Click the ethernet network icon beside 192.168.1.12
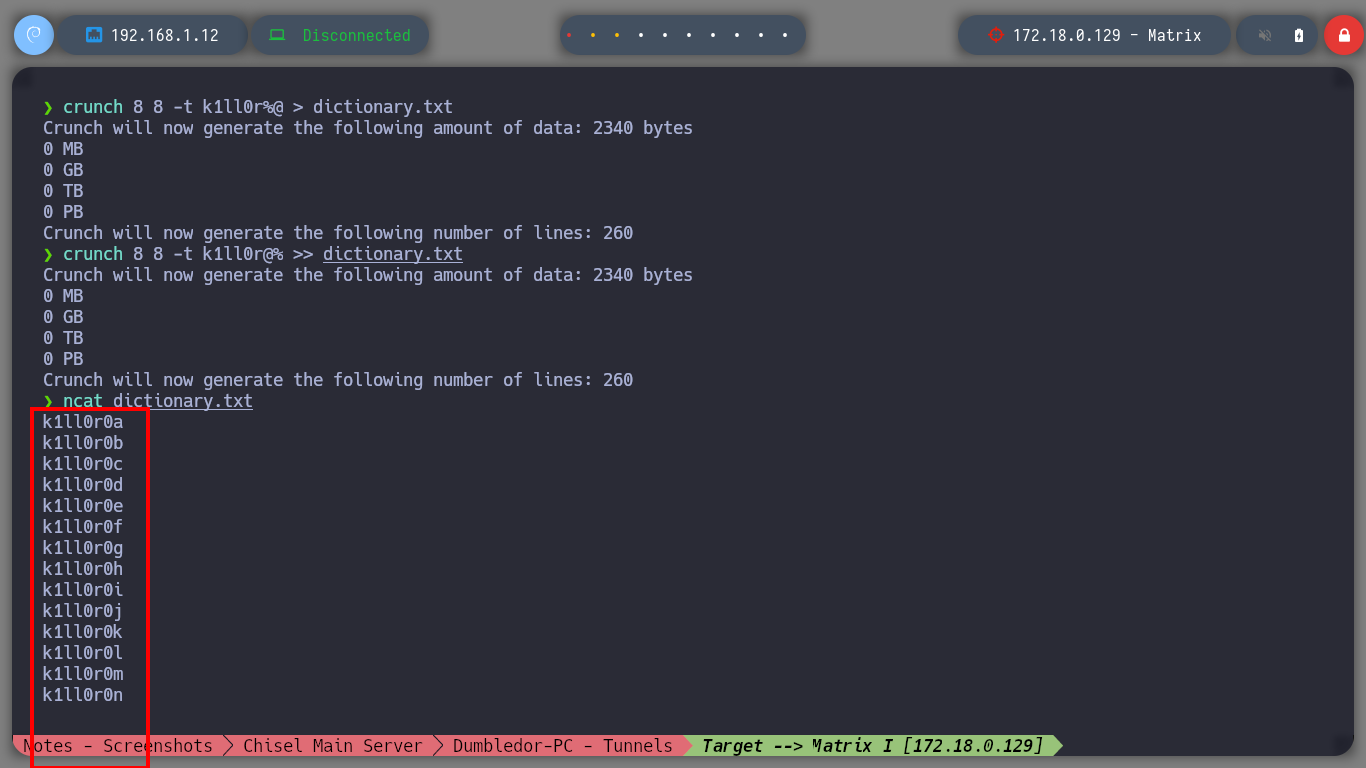1366x768 pixels. 95,35
